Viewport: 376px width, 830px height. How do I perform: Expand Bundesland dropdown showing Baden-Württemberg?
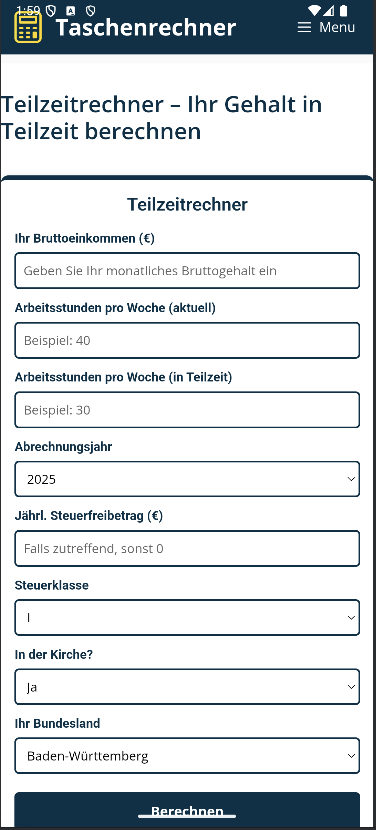coord(187,755)
